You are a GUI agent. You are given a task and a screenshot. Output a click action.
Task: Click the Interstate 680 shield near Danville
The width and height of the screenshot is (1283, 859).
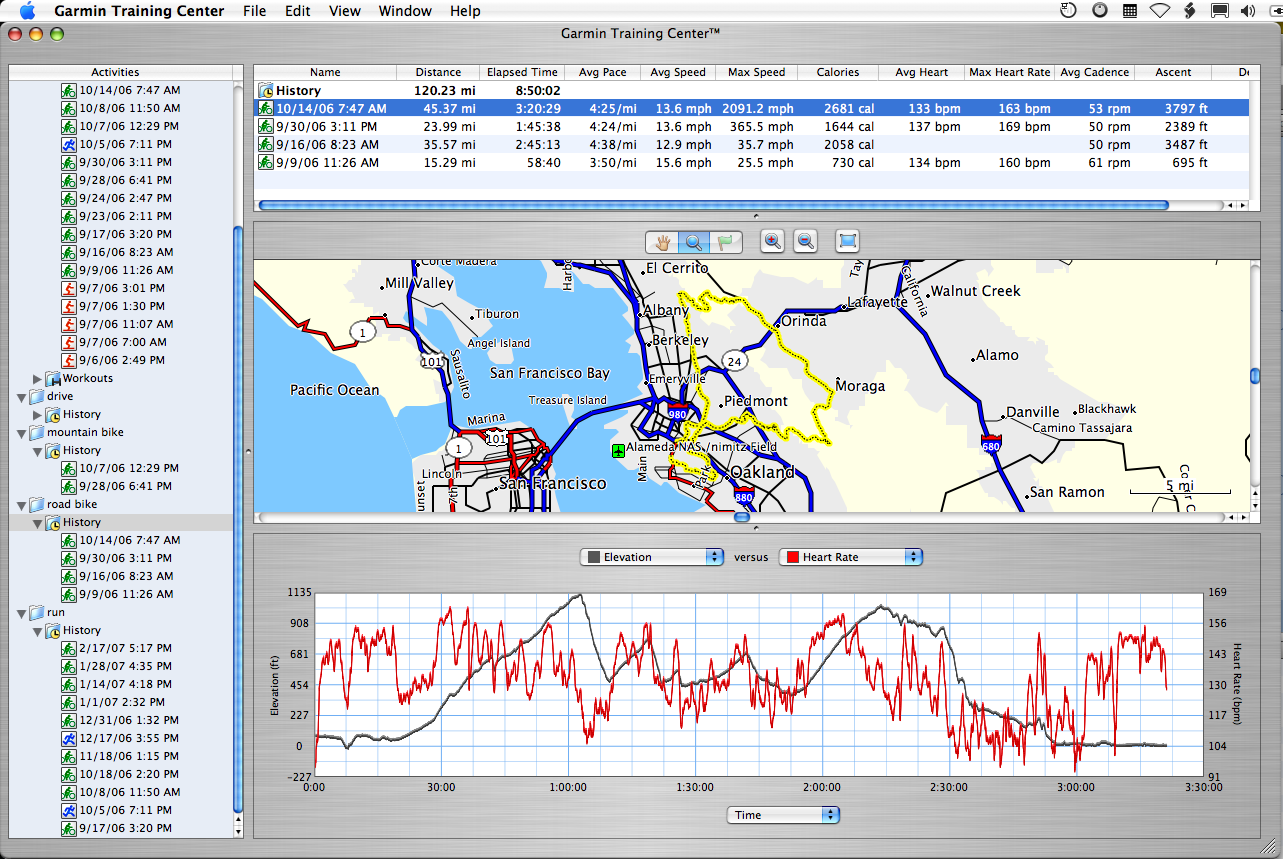pos(991,442)
